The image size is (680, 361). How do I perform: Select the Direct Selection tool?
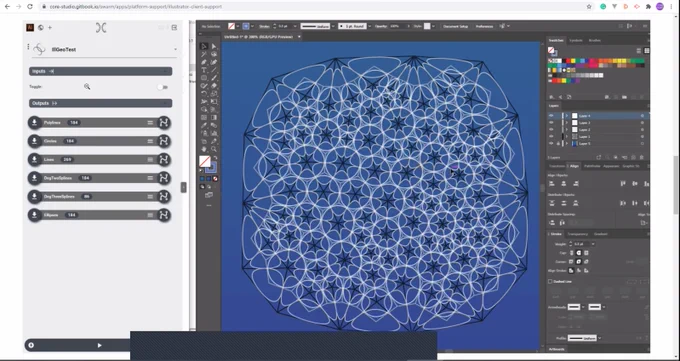pos(214,46)
